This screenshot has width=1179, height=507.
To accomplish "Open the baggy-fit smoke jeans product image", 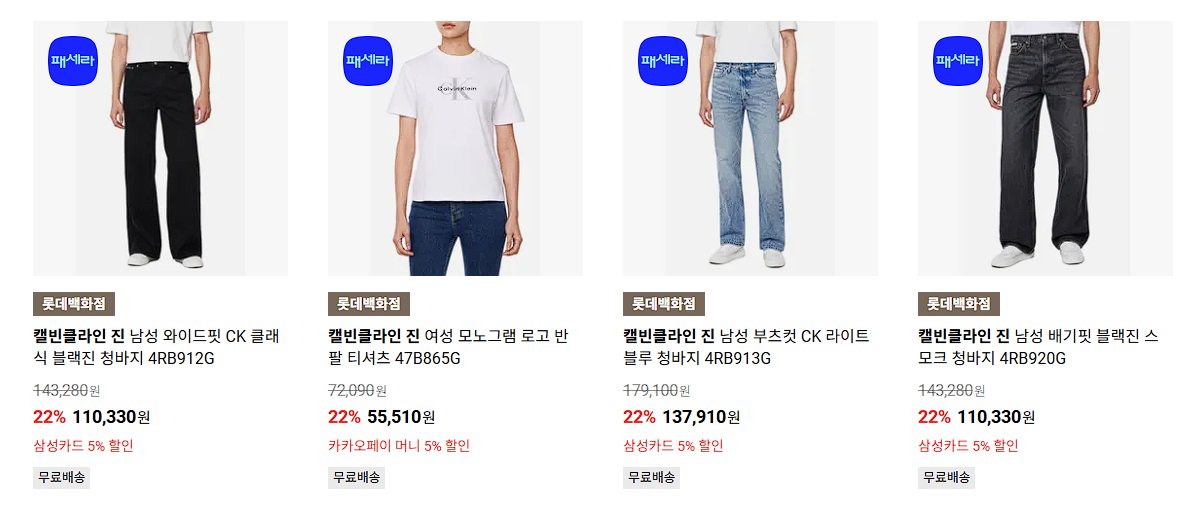I will (x=1045, y=148).
